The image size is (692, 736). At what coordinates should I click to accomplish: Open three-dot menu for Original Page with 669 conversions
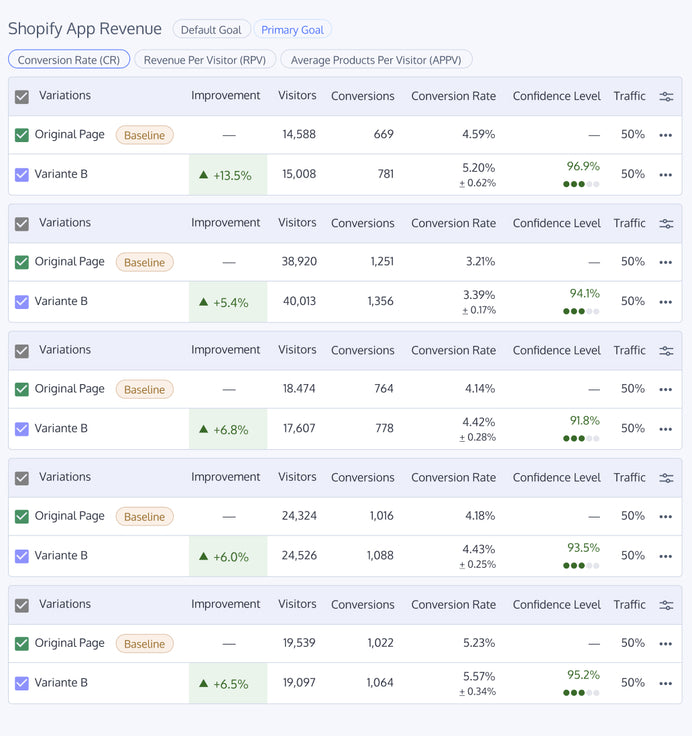(666, 135)
